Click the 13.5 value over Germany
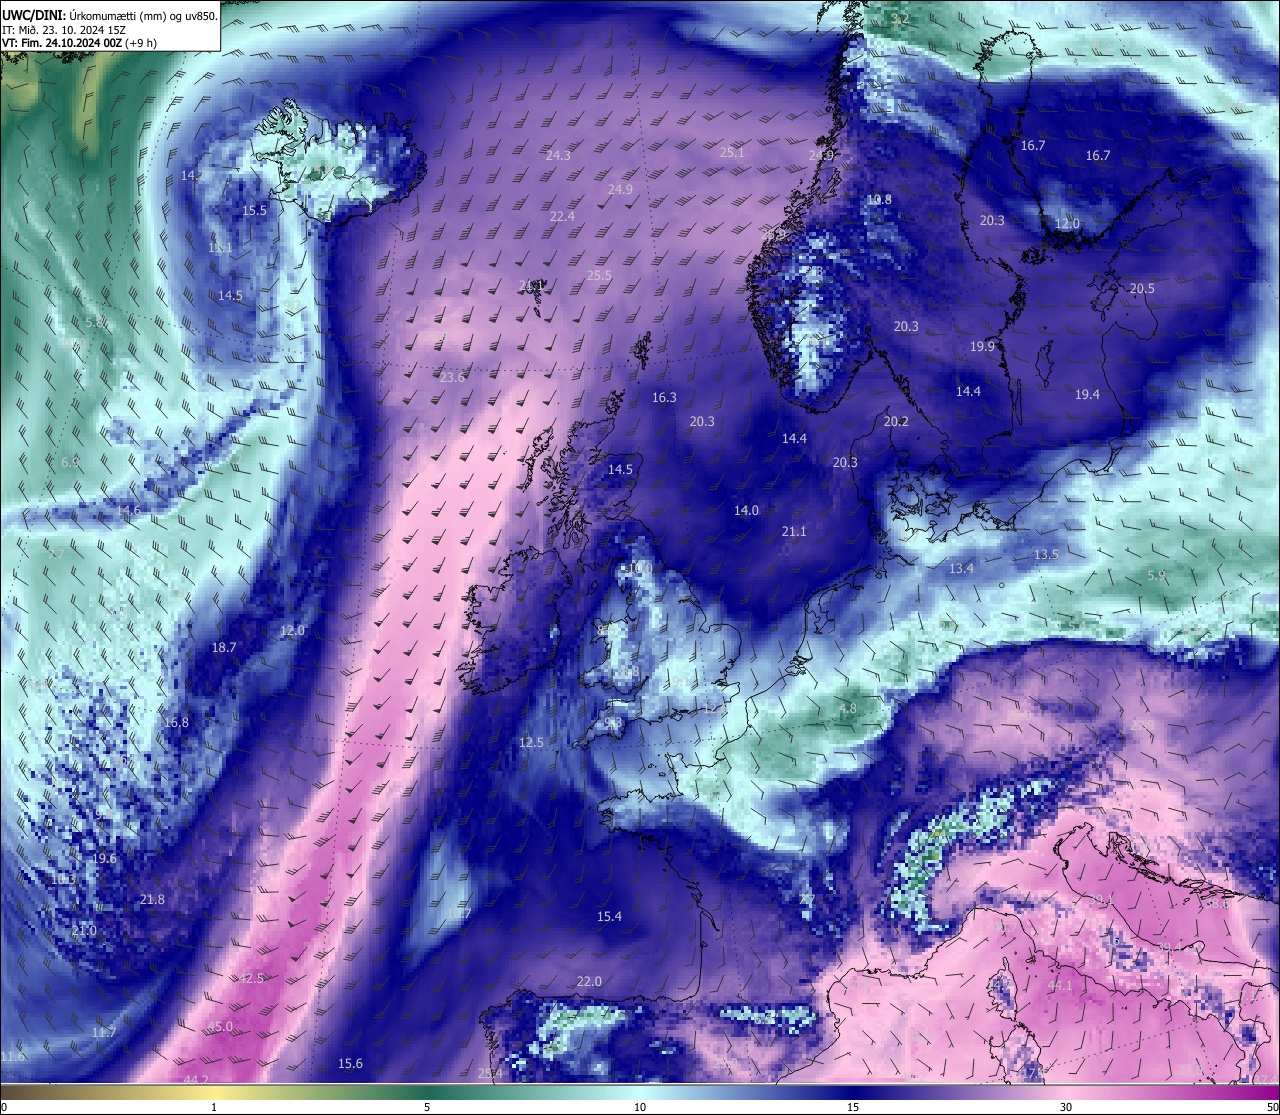 tap(1046, 555)
